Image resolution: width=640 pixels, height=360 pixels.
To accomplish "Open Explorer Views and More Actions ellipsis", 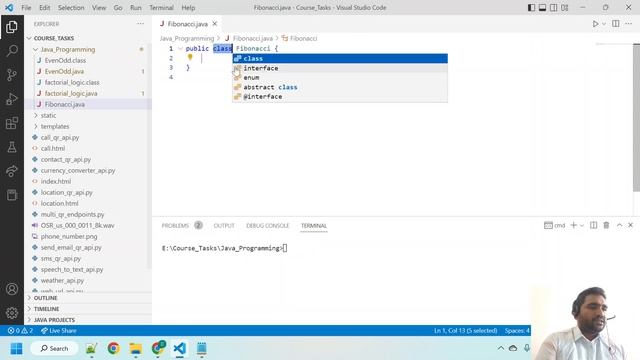I will (140, 24).
